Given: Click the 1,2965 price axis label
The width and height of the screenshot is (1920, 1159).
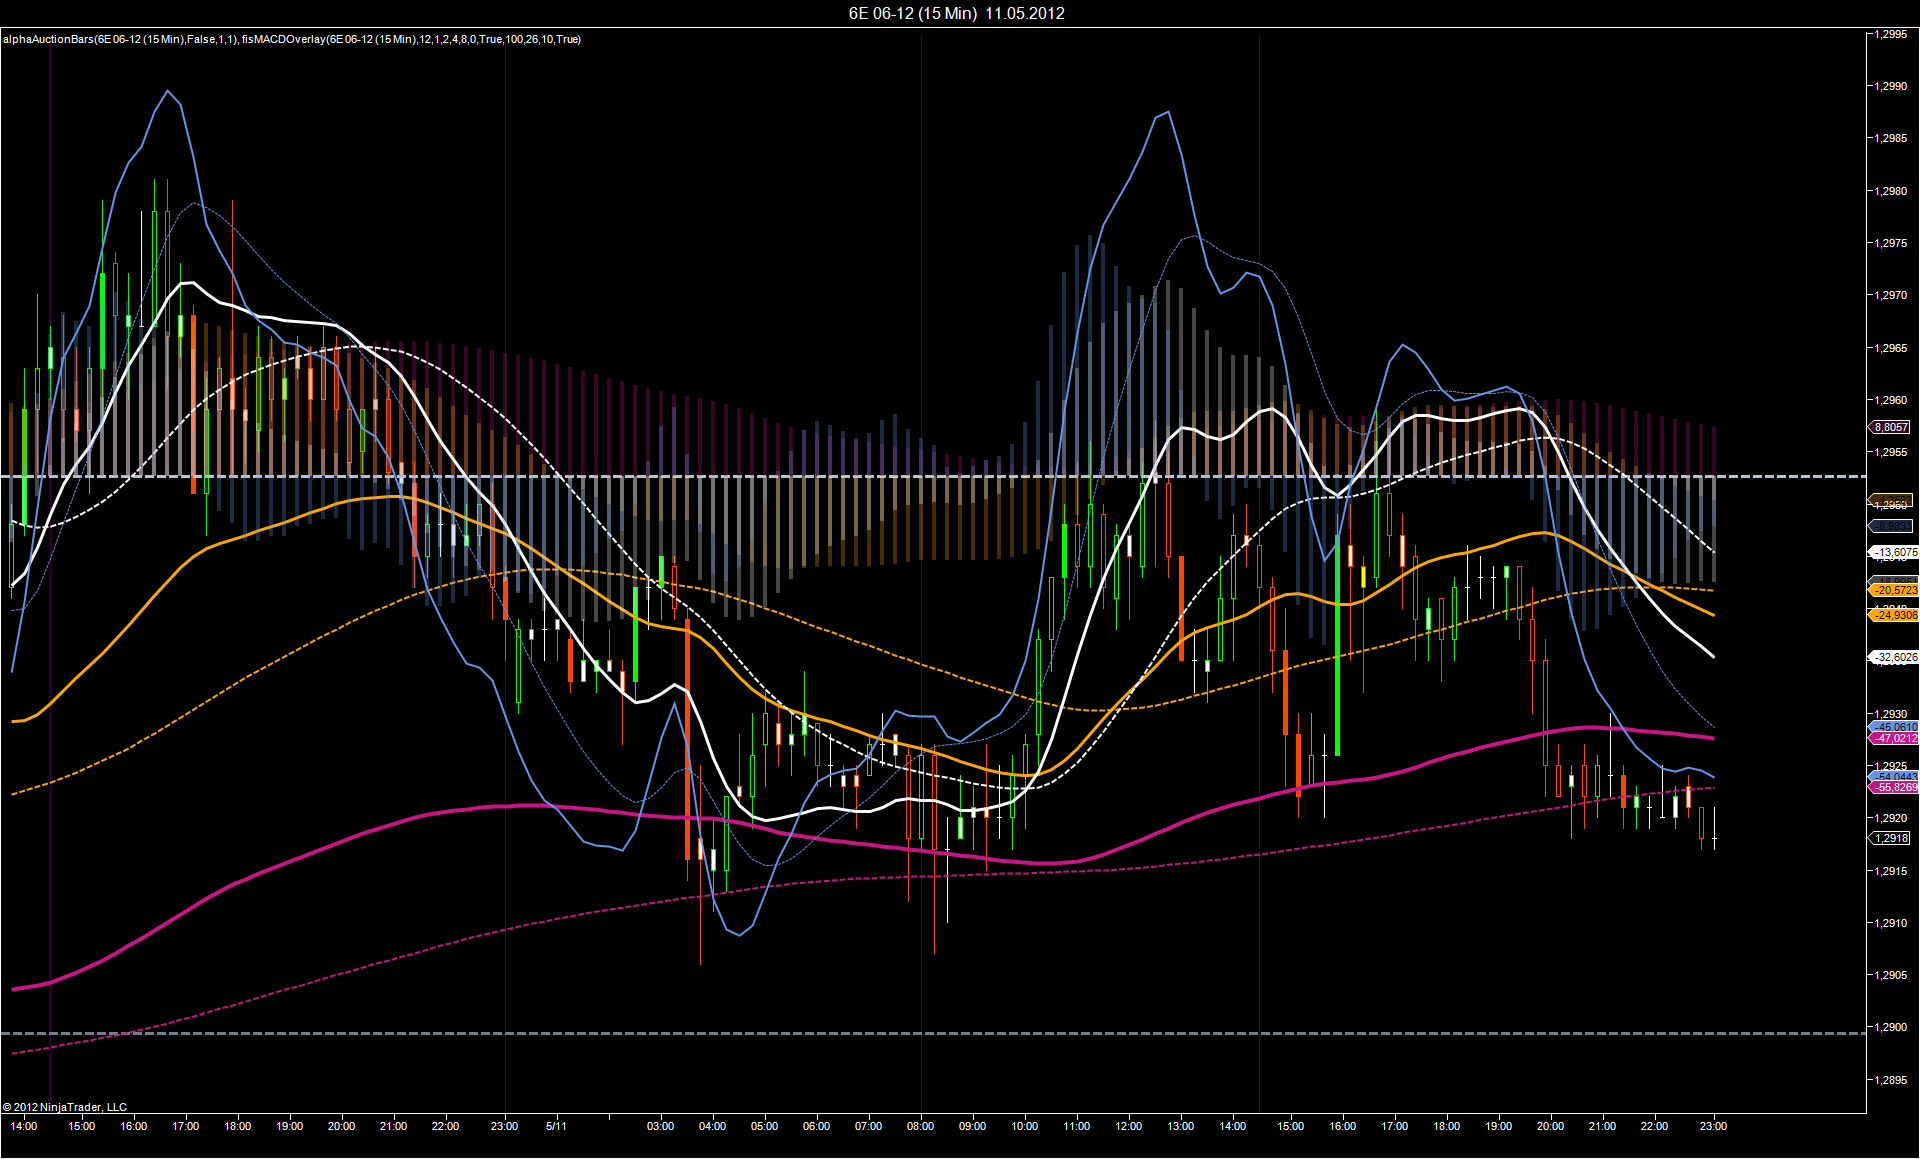Looking at the screenshot, I should click(x=1890, y=348).
